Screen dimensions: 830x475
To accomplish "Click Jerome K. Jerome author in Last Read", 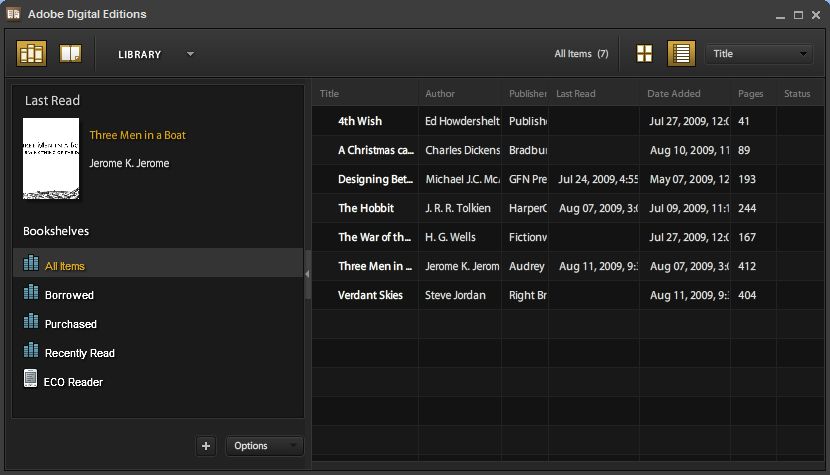I will click(129, 163).
